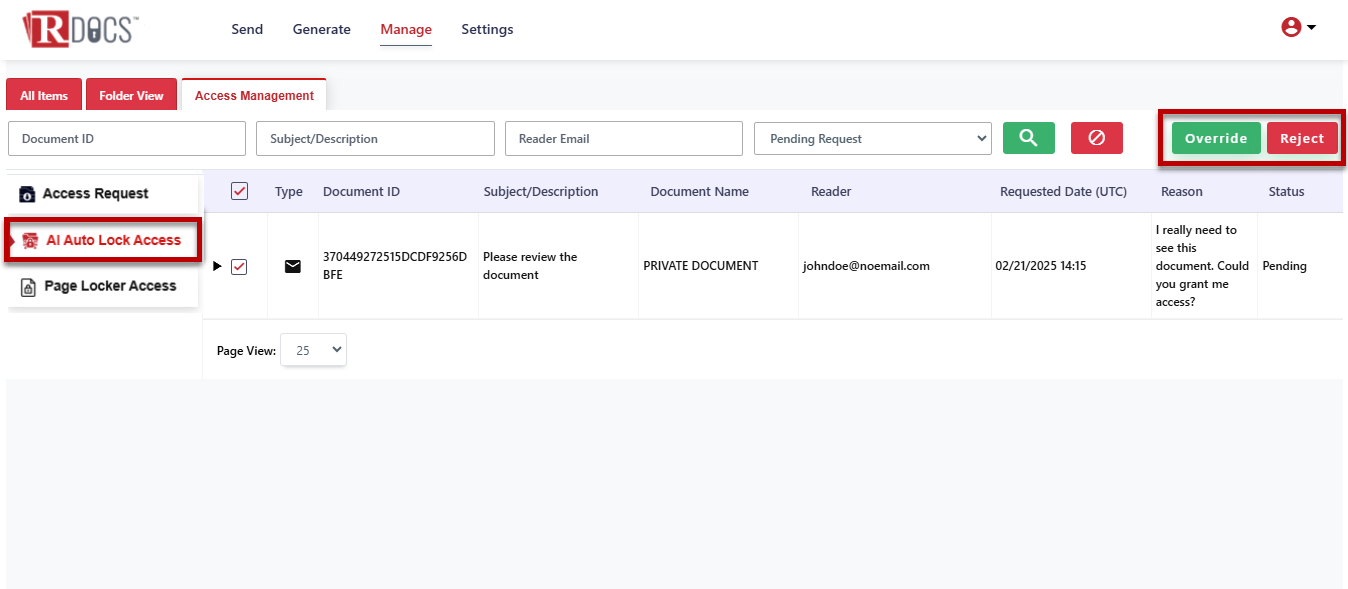Click the "Please review the document" subject cell
This screenshot has height=589, width=1348.
point(530,266)
